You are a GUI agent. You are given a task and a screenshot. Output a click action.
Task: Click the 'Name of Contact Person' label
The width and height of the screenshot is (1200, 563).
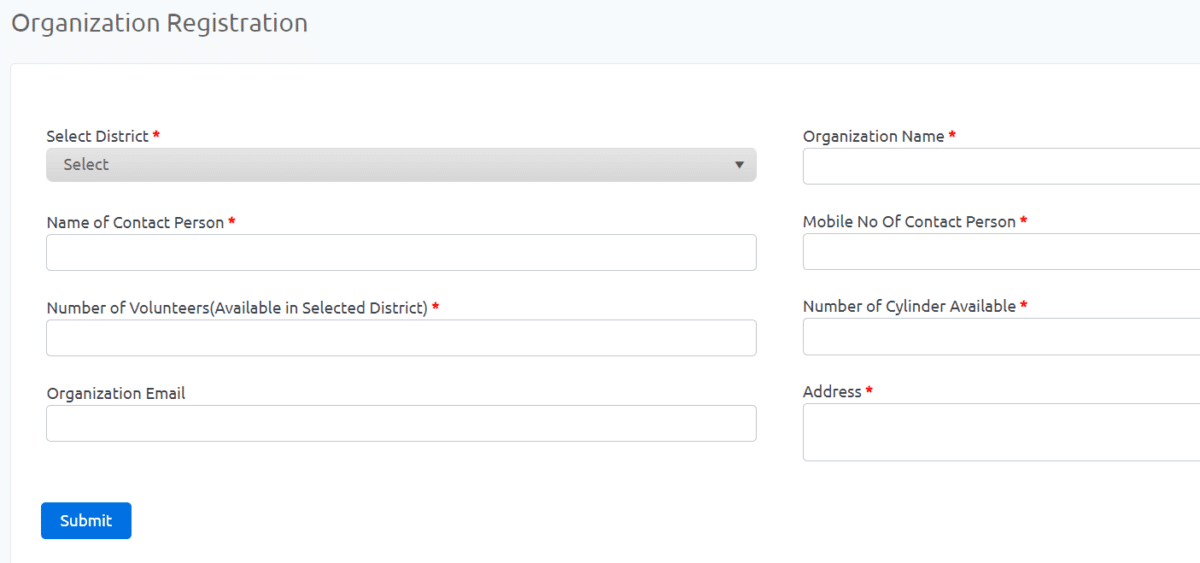(x=135, y=222)
